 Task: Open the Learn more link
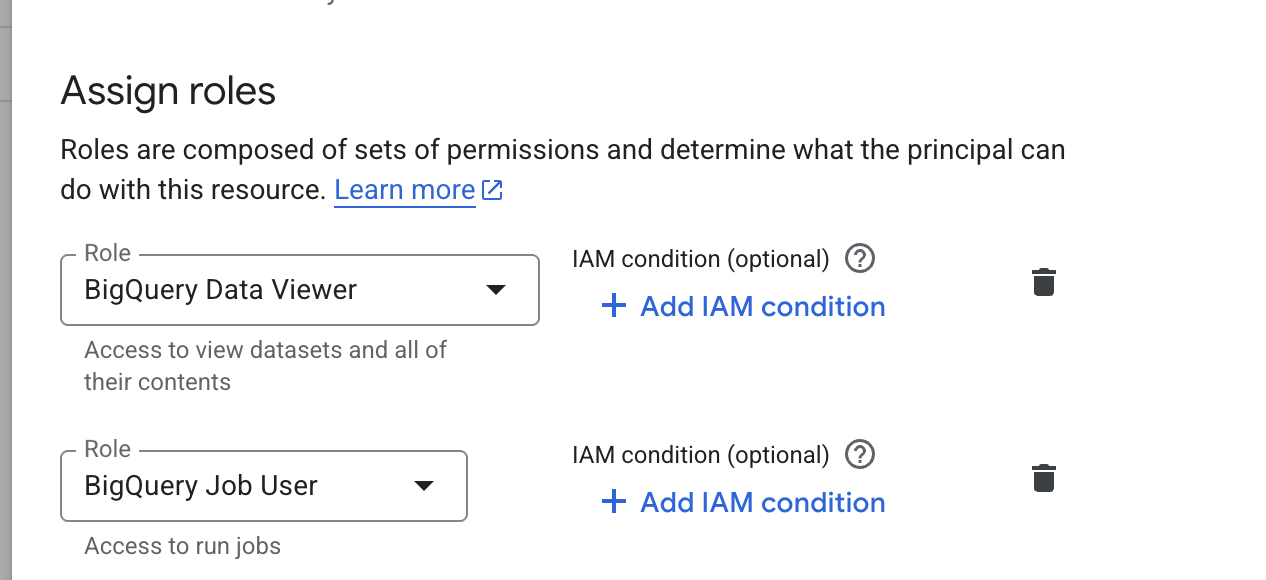coord(404,190)
